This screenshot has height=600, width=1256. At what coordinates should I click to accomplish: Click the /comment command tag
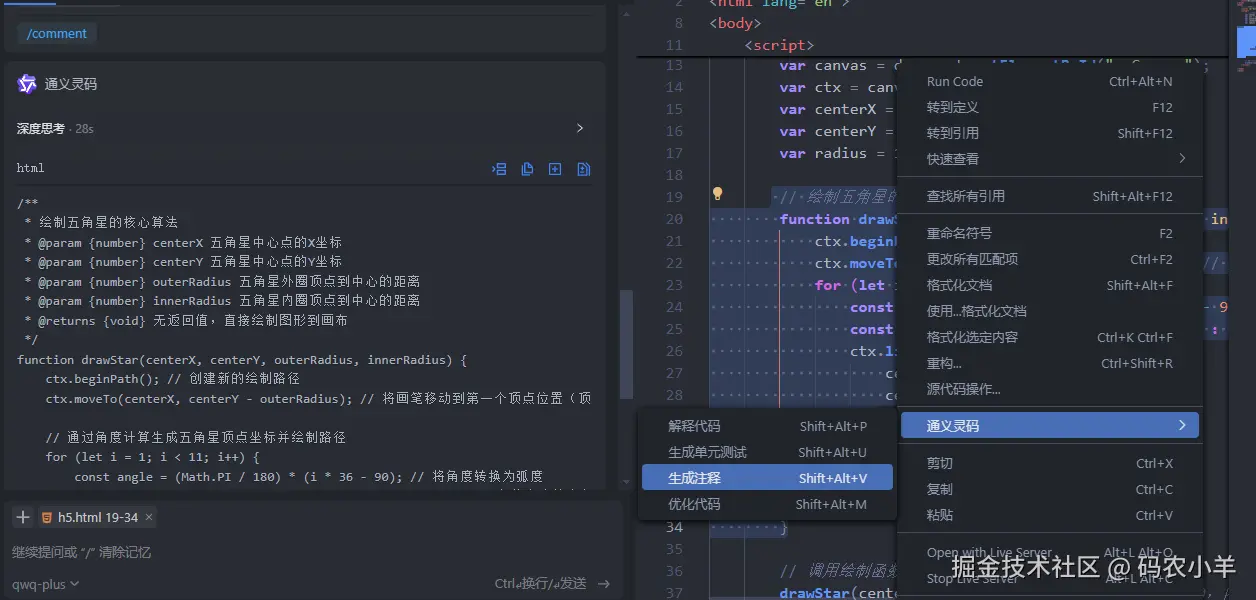point(57,33)
